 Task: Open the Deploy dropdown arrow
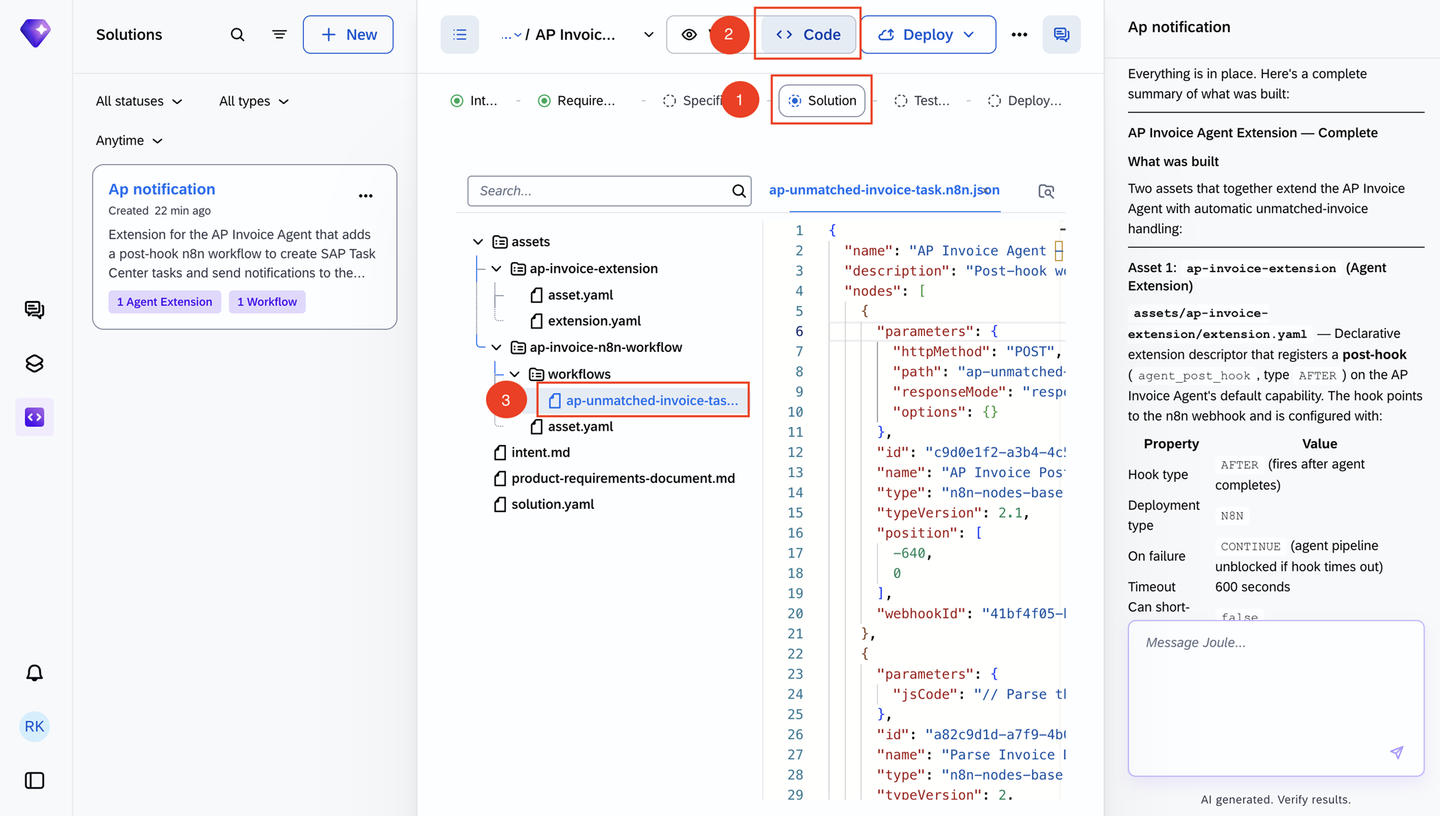click(969, 34)
